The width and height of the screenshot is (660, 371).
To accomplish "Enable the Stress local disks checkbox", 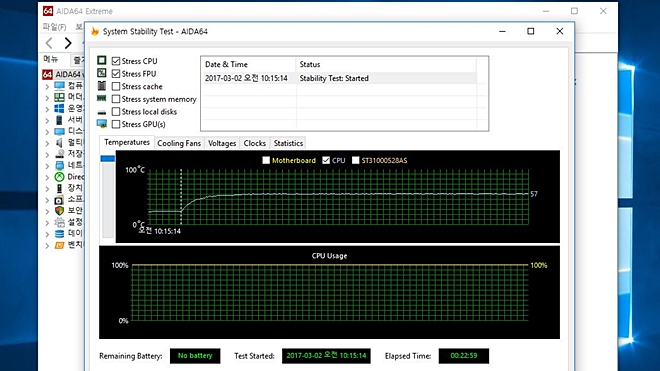I will tap(116, 112).
